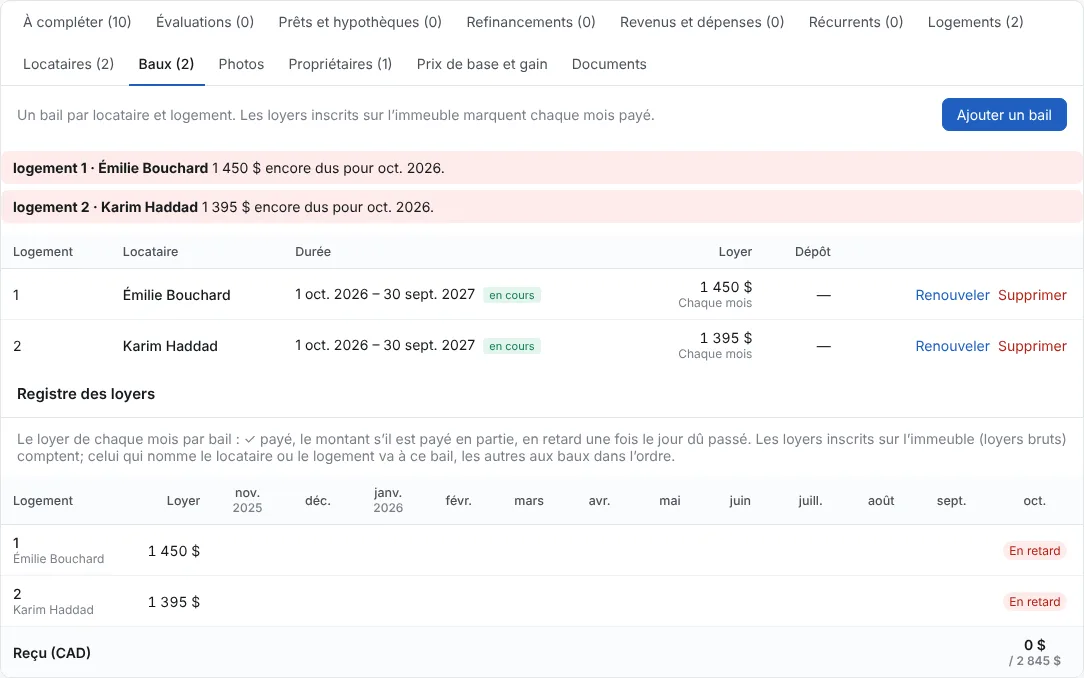
Task: Click the Reçu (CAD) row label
Action: (52, 653)
